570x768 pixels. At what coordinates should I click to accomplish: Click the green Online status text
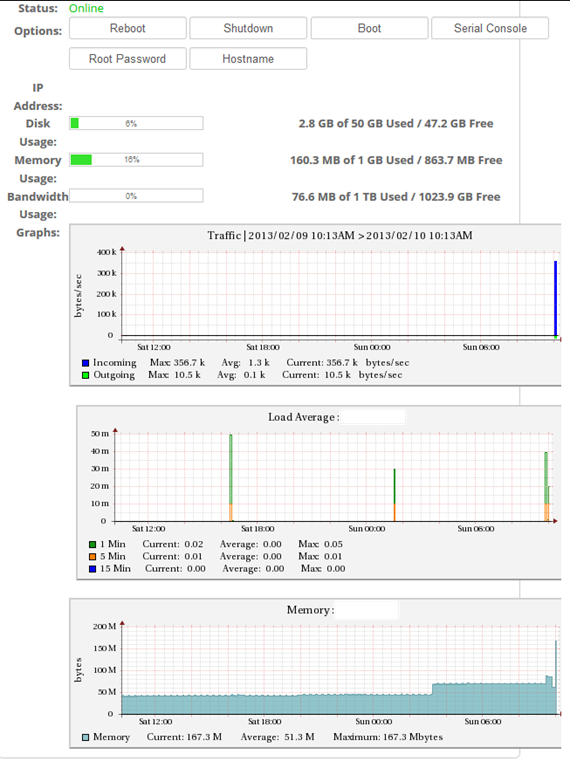(x=86, y=8)
